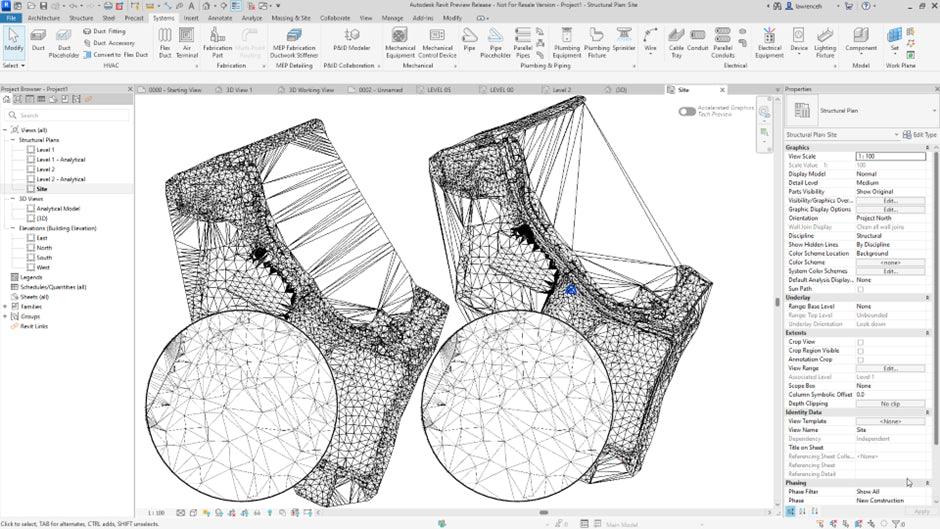Click the Sprinkler tool icon
This screenshot has width=940, height=529.
click(624, 41)
